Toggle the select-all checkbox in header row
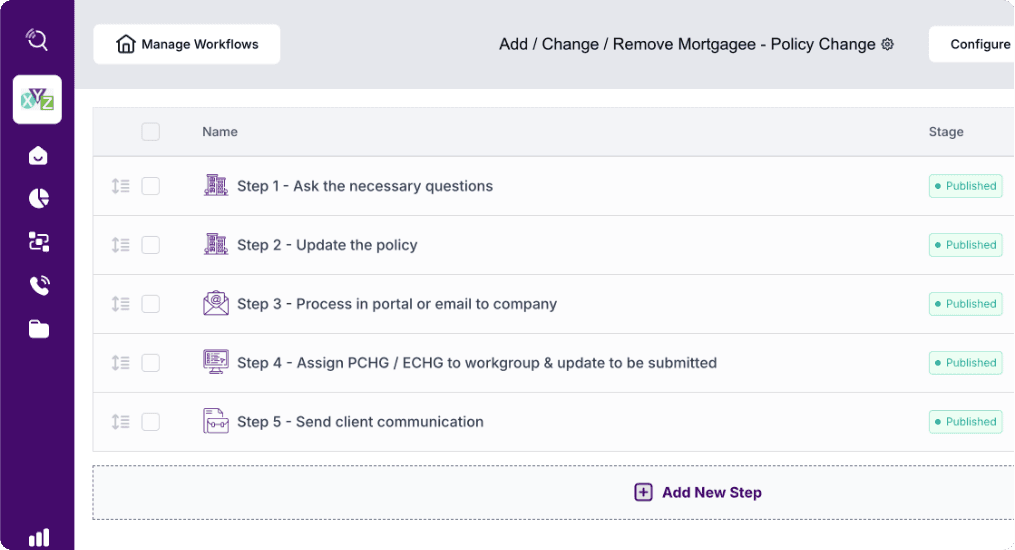The width and height of the screenshot is (1015, 550). click(x=150, y=132)
